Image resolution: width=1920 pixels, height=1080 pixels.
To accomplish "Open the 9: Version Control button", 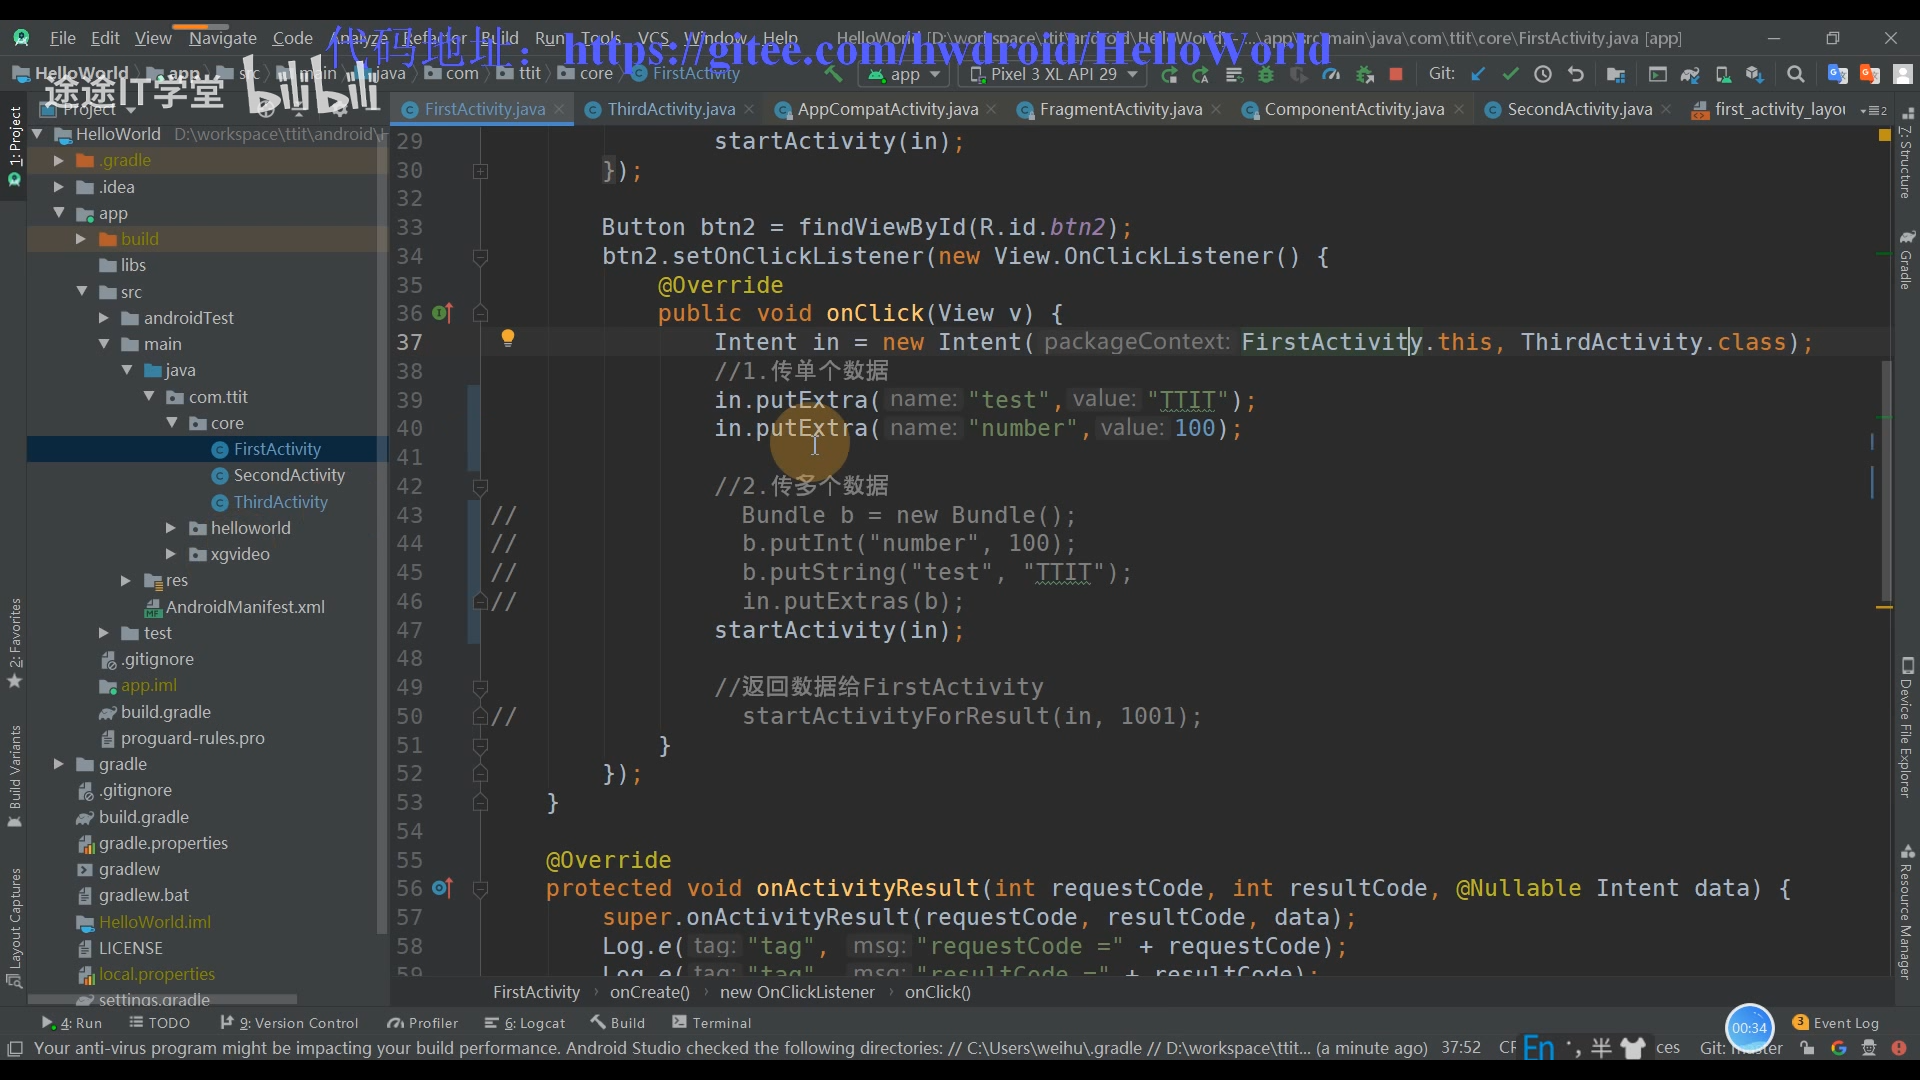I will click(289, 1023).
